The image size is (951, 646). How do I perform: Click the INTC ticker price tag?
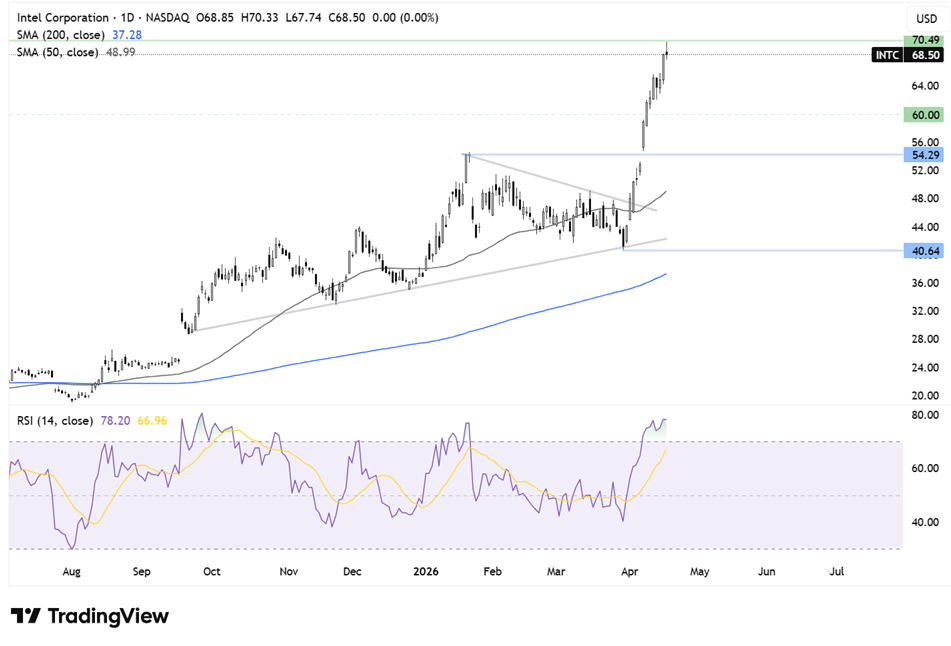887,55
